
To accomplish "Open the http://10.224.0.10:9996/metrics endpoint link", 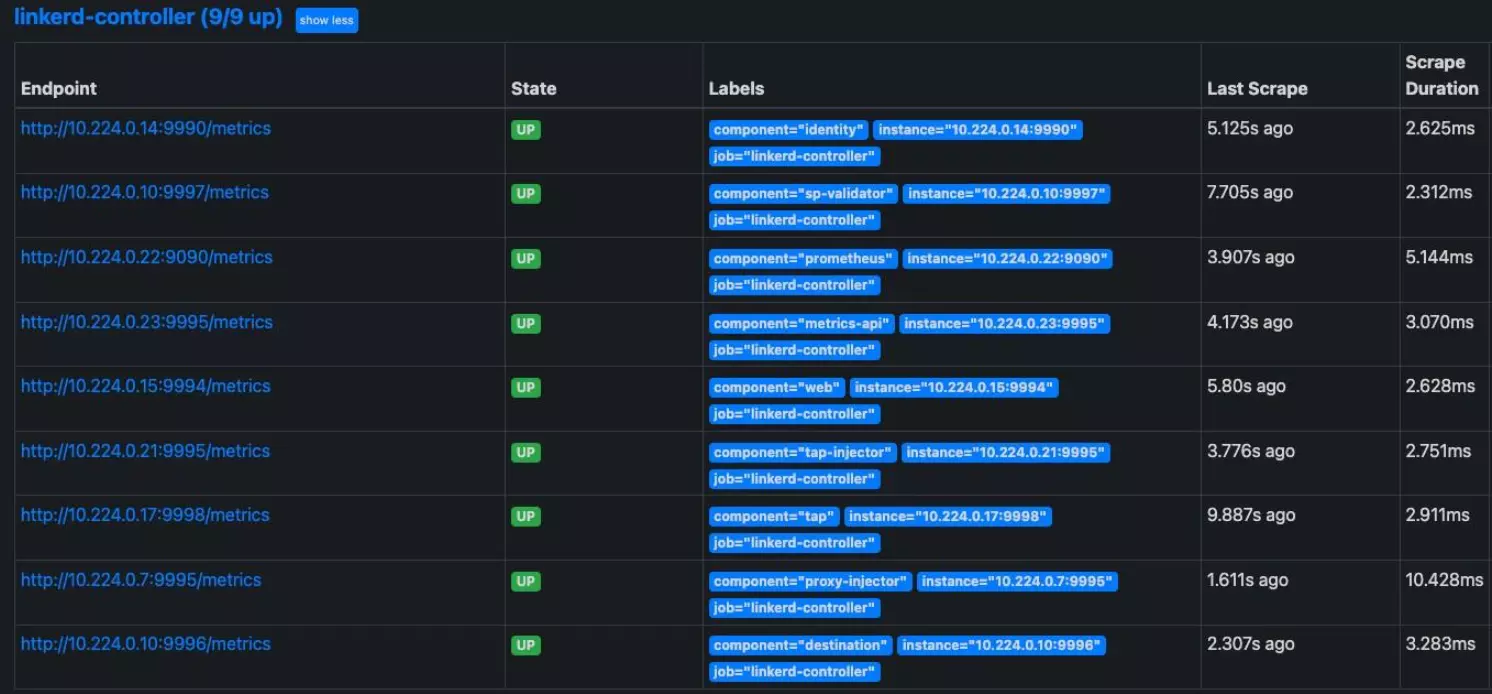I will click(x=146, y=644).
